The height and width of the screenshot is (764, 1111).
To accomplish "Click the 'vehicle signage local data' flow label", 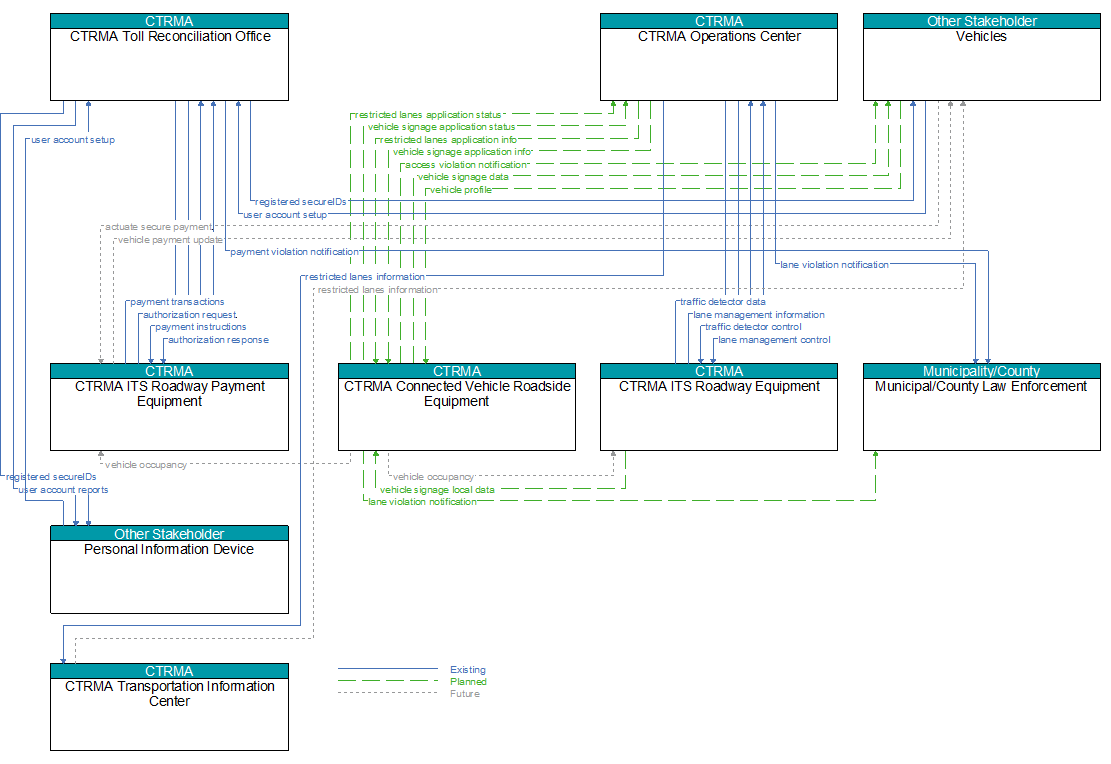I will (437, 490).
